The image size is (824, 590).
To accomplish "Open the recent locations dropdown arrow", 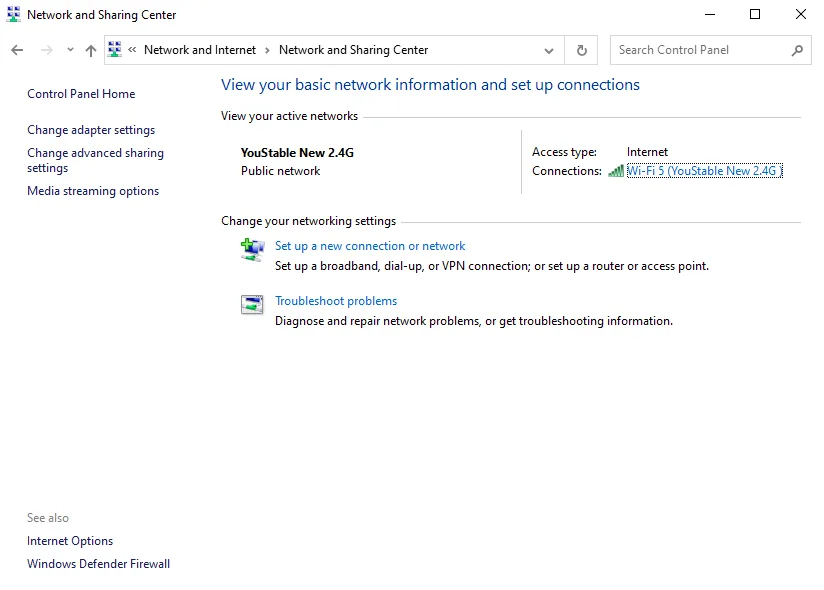I will pyautogui.click(x=70, y=50).
